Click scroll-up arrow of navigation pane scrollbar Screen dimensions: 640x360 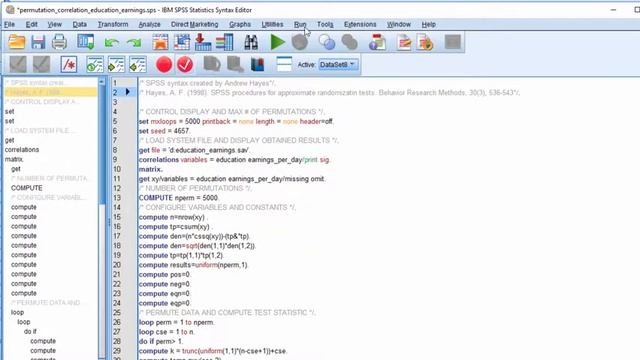pyautogui.click(x=102, y=82)
